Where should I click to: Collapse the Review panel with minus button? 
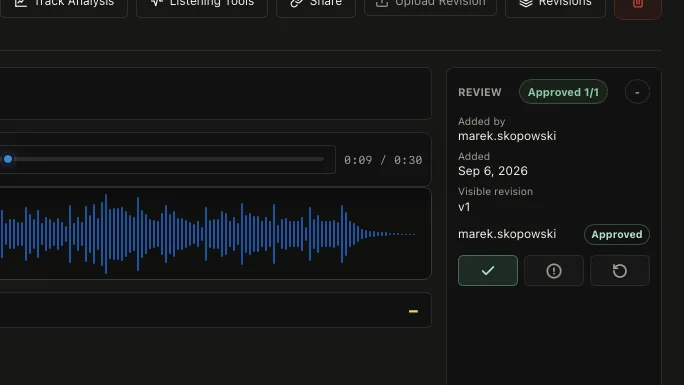click(637, 92)
